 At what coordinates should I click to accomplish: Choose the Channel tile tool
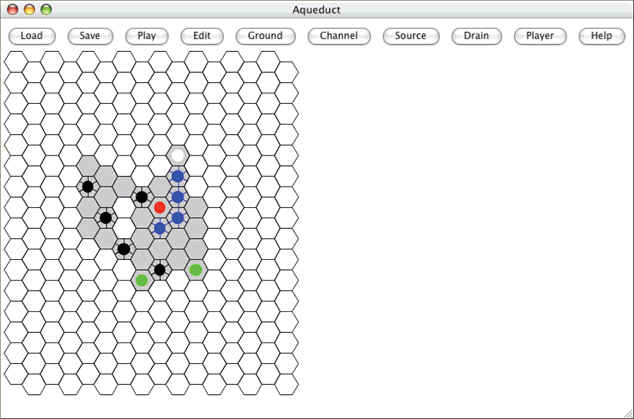[339, 36]
